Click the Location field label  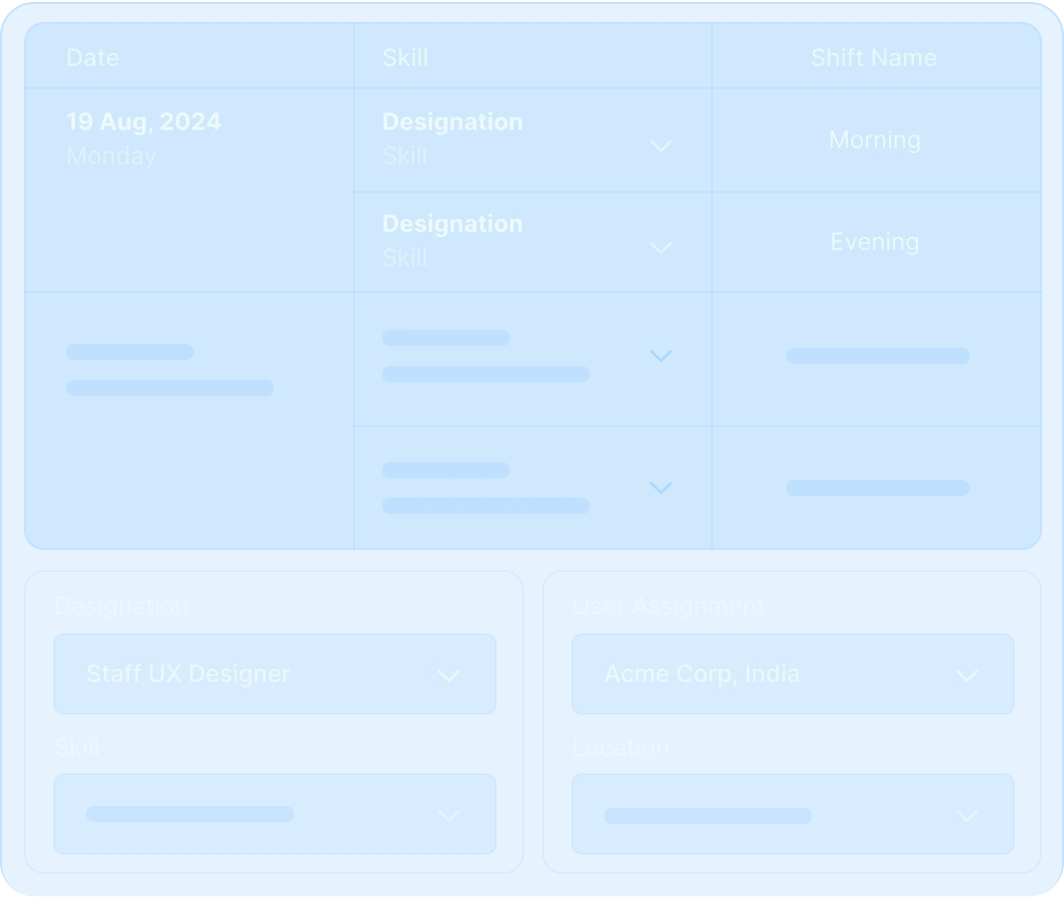pyautogui.click(x=620, y=748)
